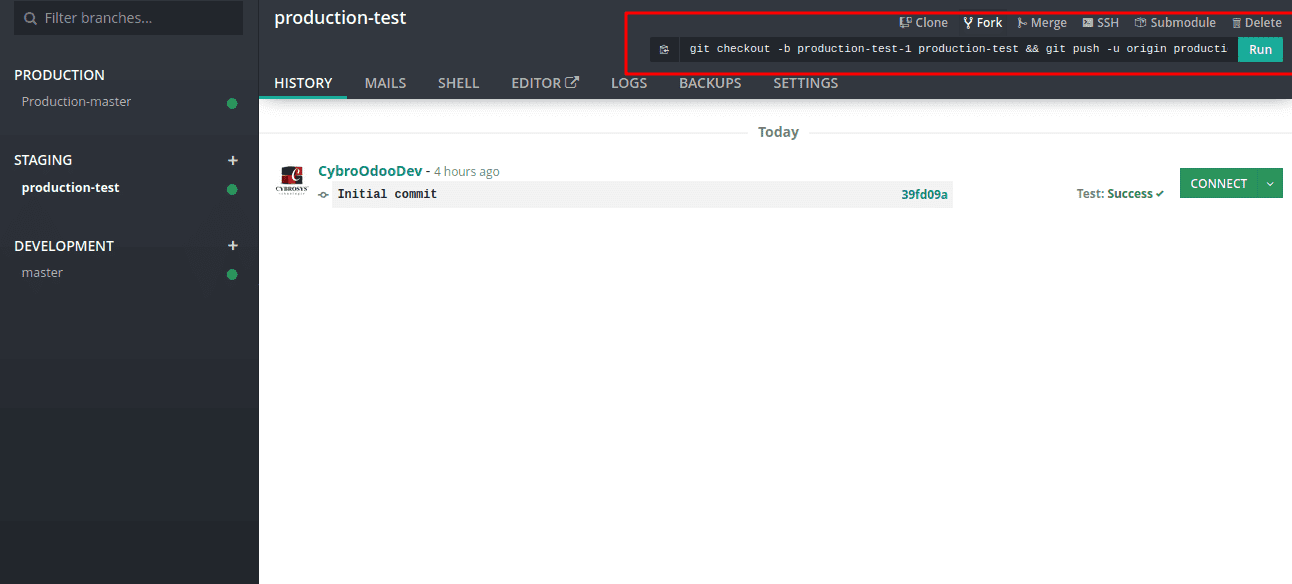Screen dimensions: 1292x584
Task: Focus the git checkout command field
Action: (958, 49)
